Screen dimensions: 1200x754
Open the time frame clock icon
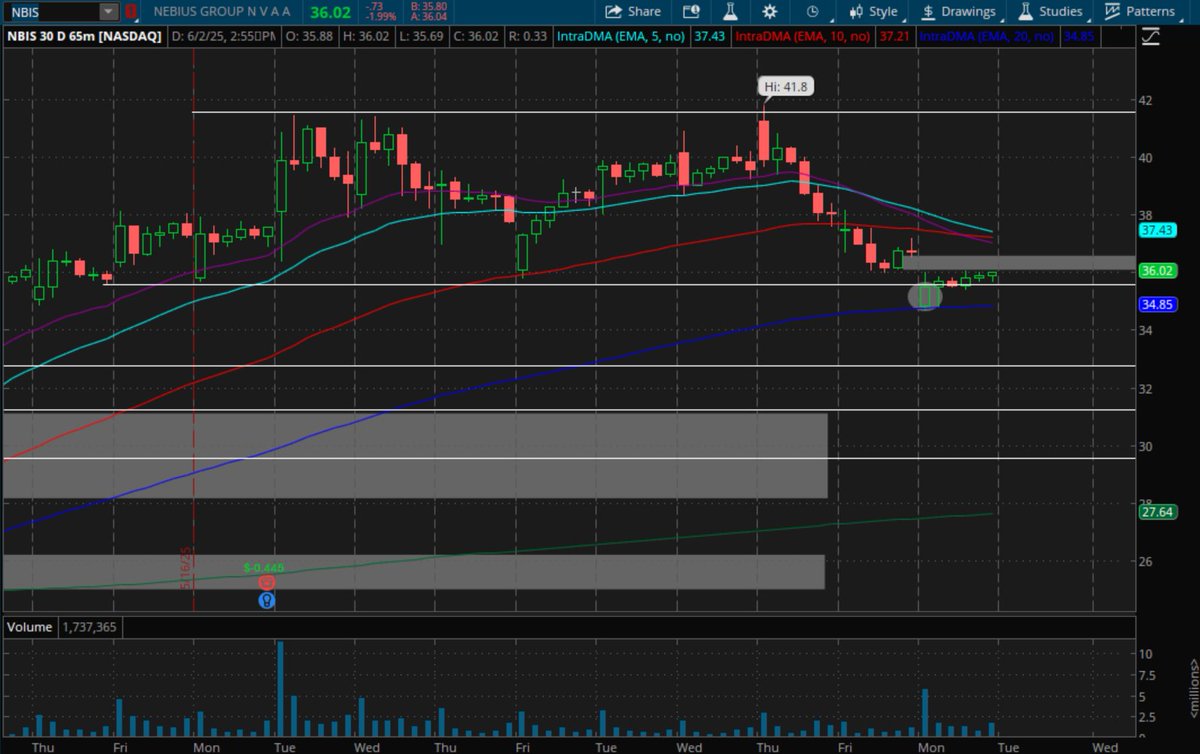click(x=812, y=11)
